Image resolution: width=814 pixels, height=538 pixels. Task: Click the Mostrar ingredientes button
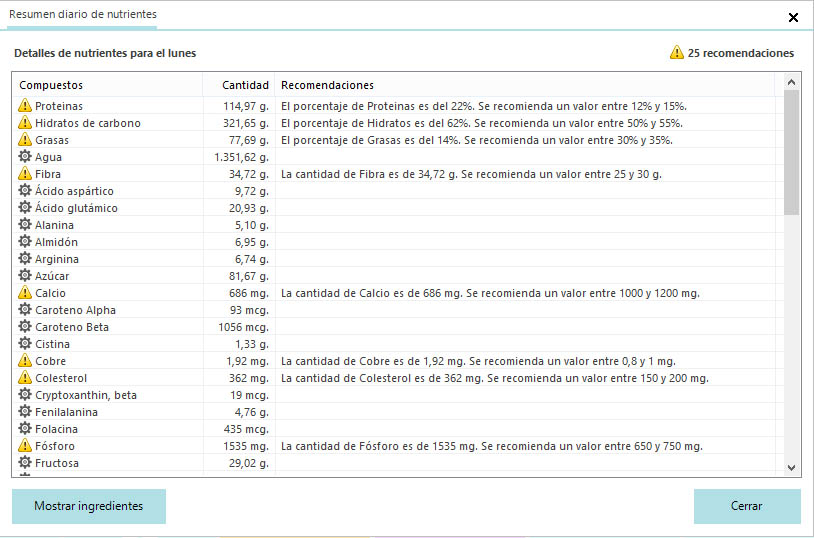click(x=89, y=506)
